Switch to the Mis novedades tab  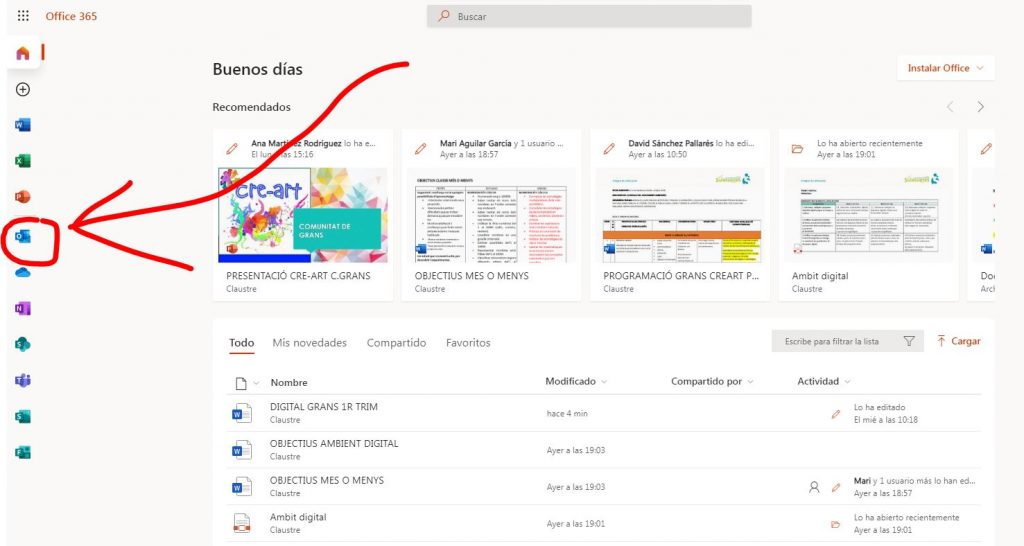point(309,343)
